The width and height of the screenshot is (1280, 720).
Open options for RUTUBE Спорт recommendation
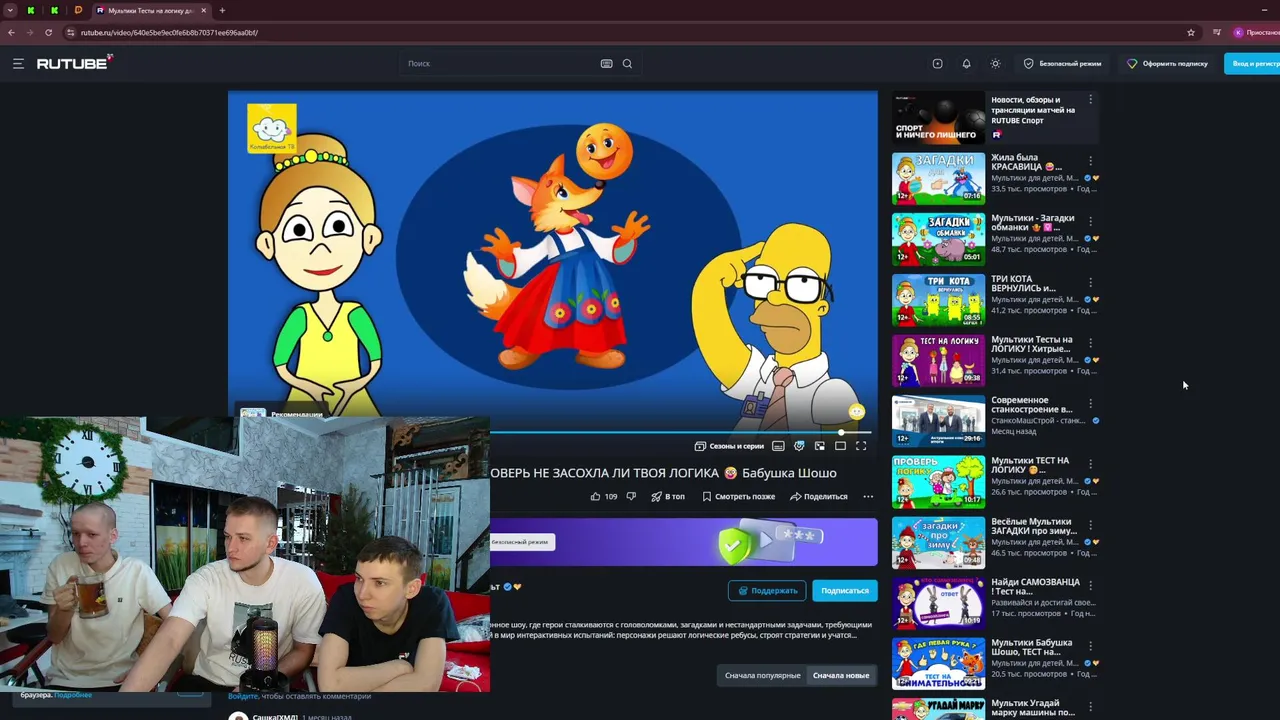pos(1090,99)
